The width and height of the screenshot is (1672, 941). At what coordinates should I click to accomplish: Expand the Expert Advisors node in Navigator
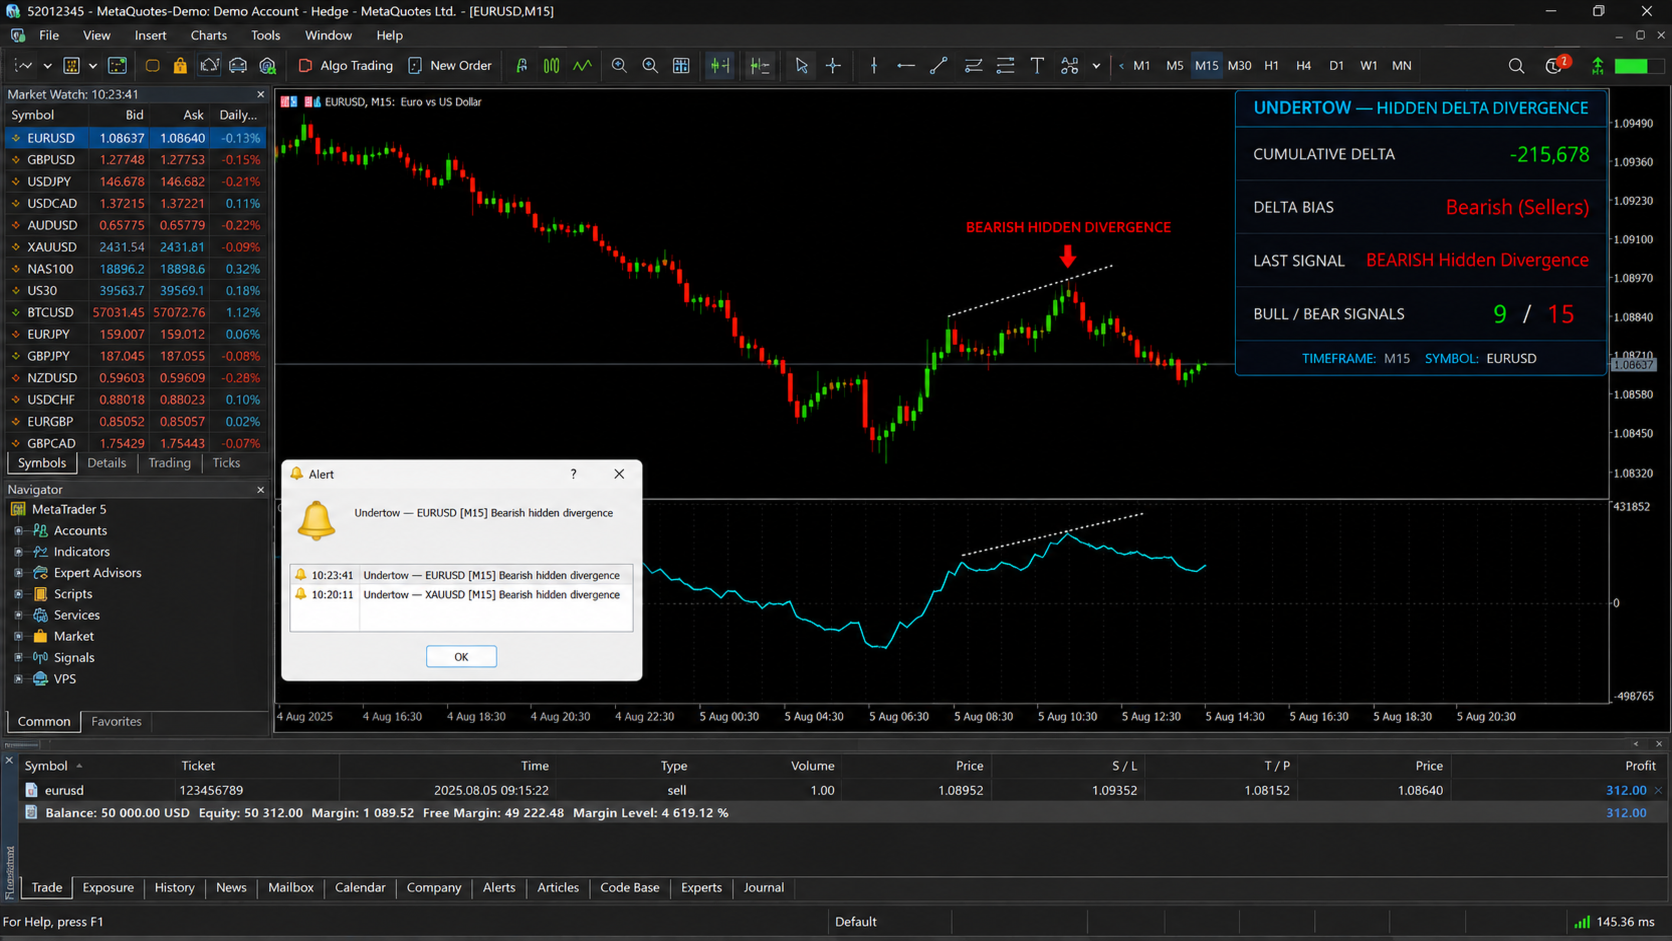(x=18, y=573)
